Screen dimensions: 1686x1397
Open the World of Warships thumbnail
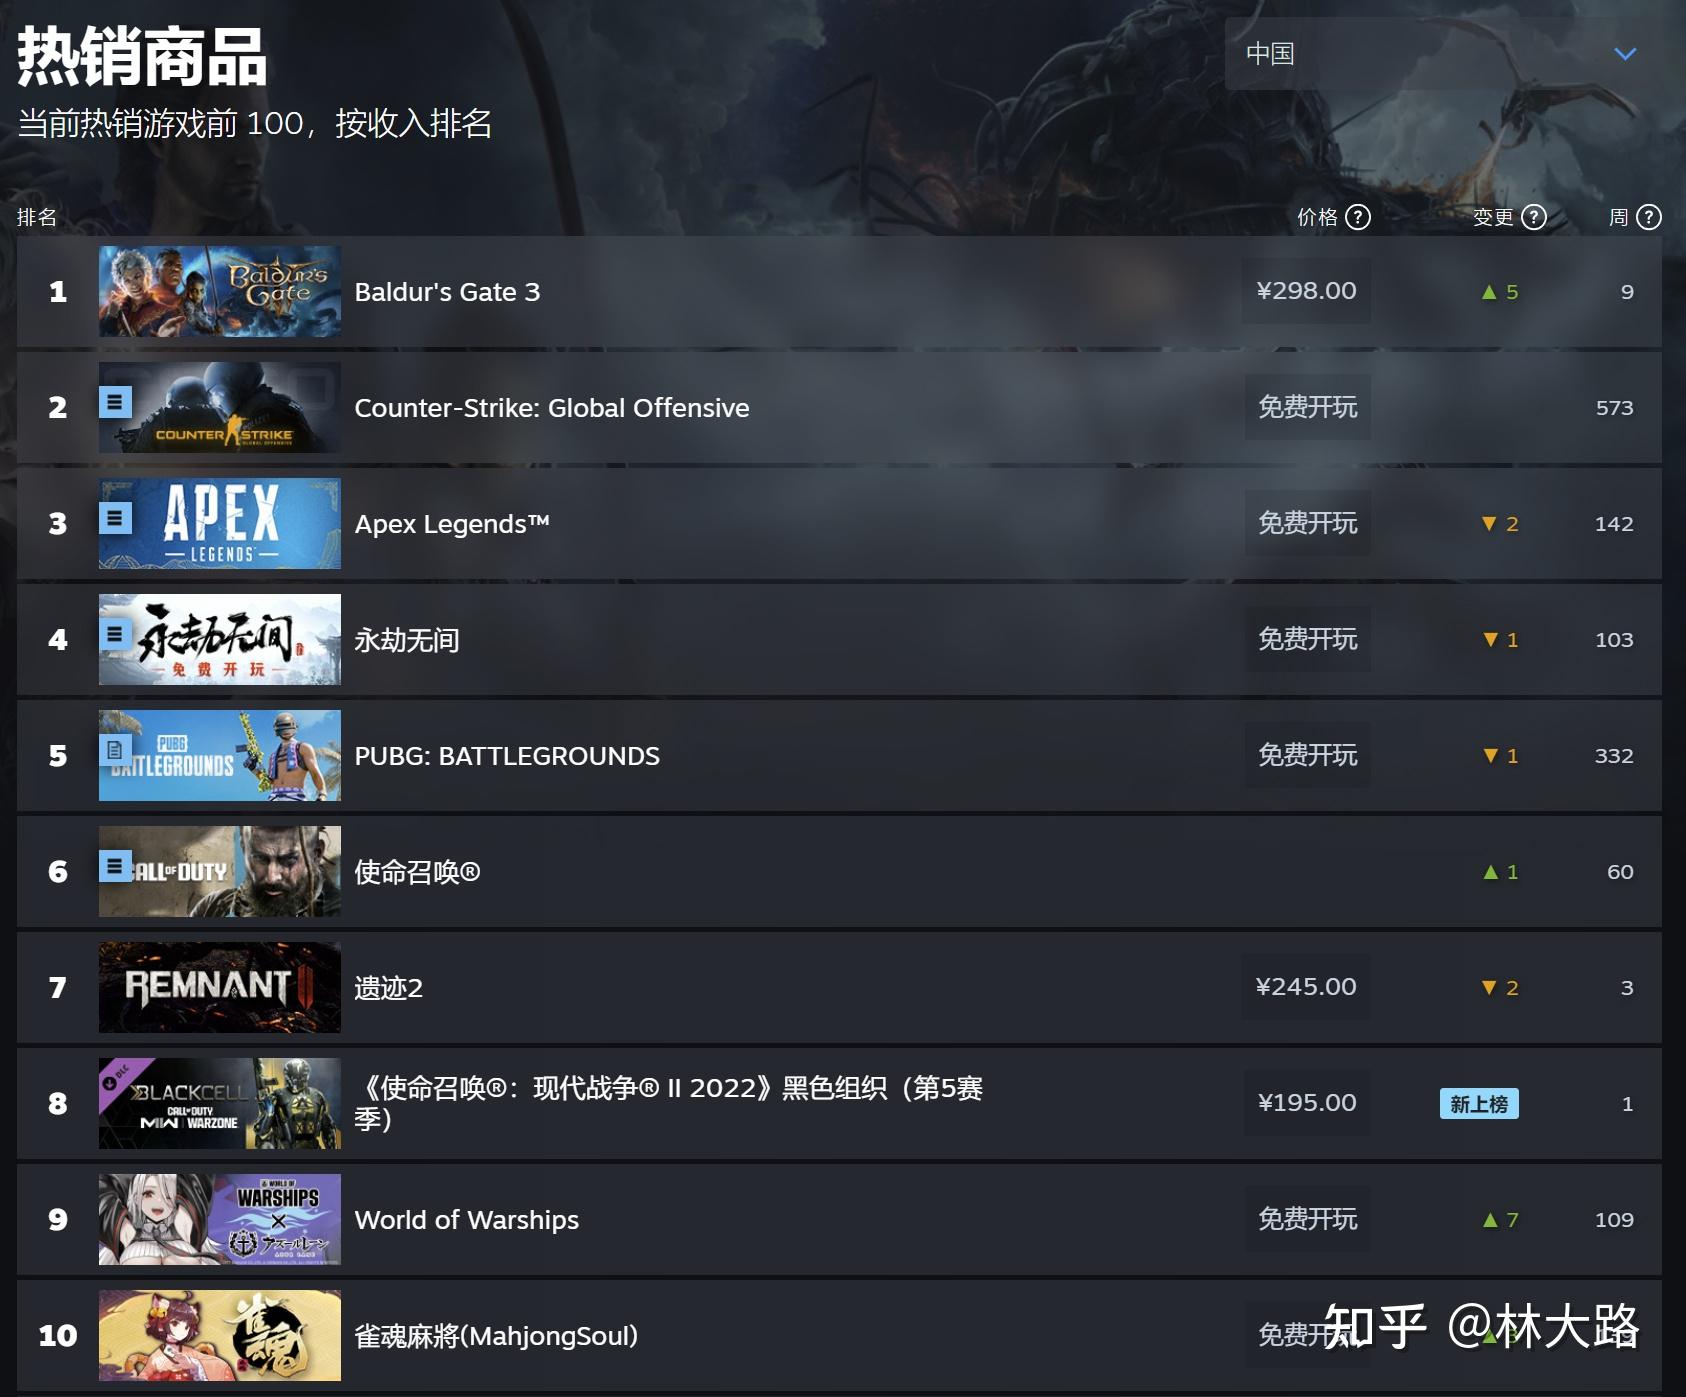click(x=220, y=1219)
